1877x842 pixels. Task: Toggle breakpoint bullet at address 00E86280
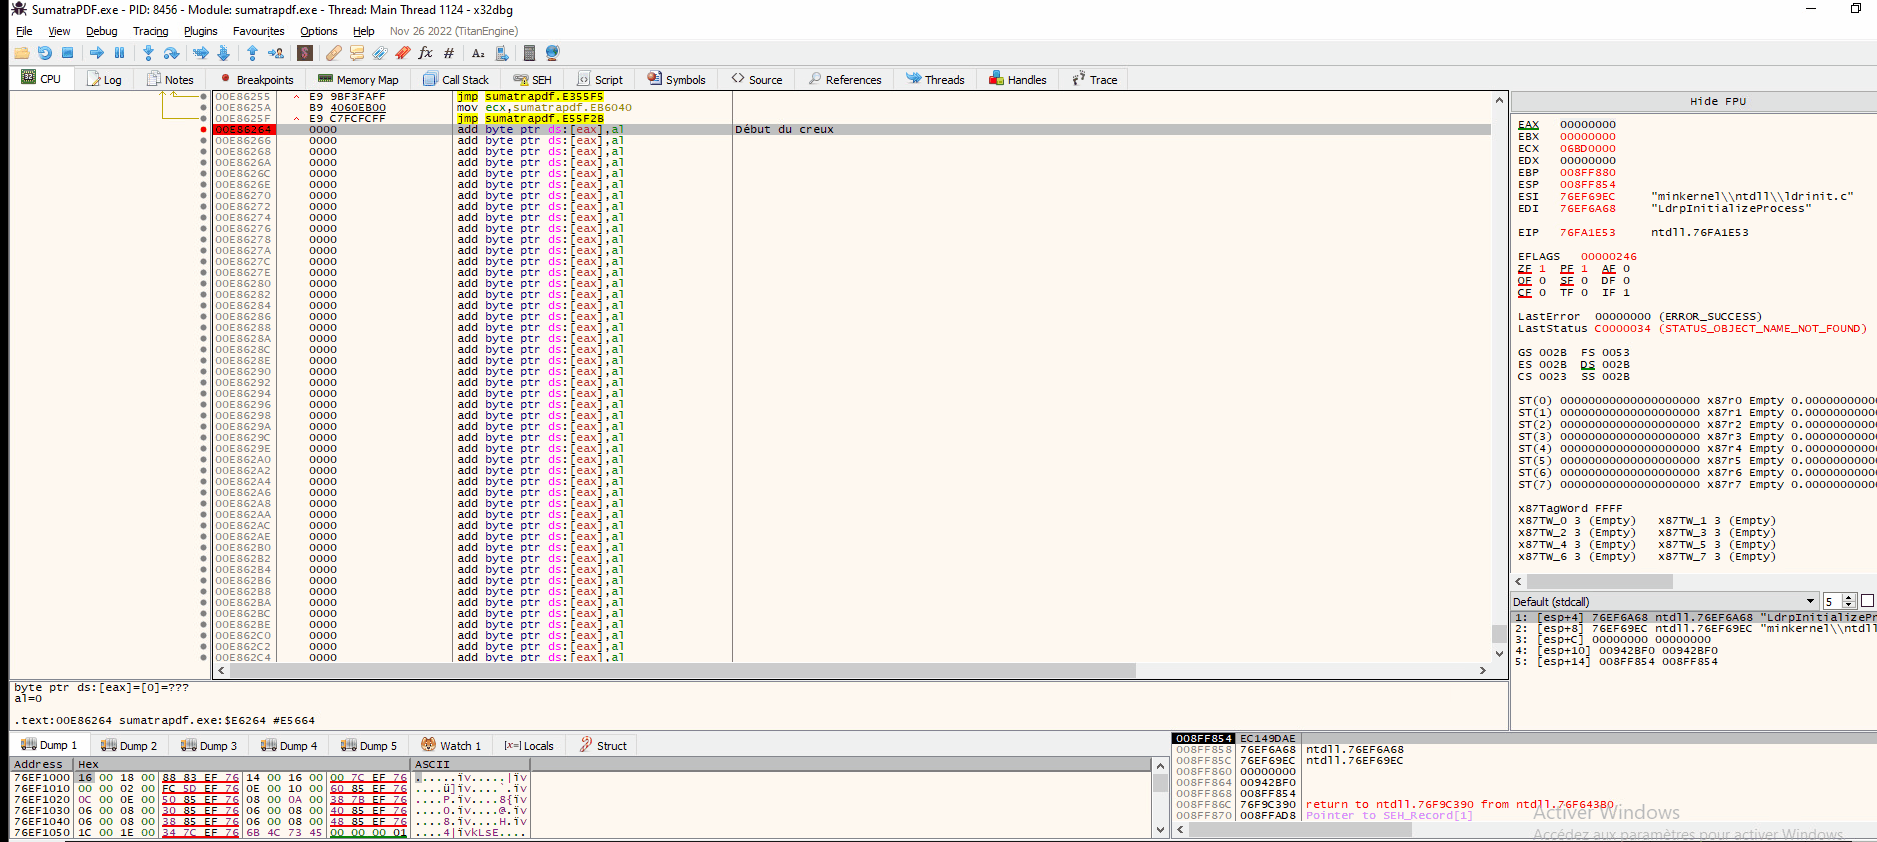pyautogui.click(x=204, y=284)
